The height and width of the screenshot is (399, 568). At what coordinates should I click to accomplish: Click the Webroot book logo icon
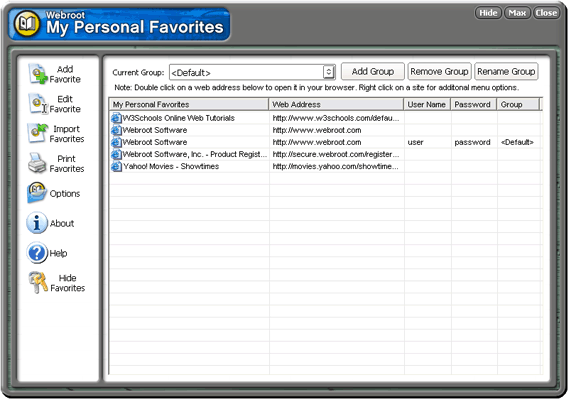(27, 24)
